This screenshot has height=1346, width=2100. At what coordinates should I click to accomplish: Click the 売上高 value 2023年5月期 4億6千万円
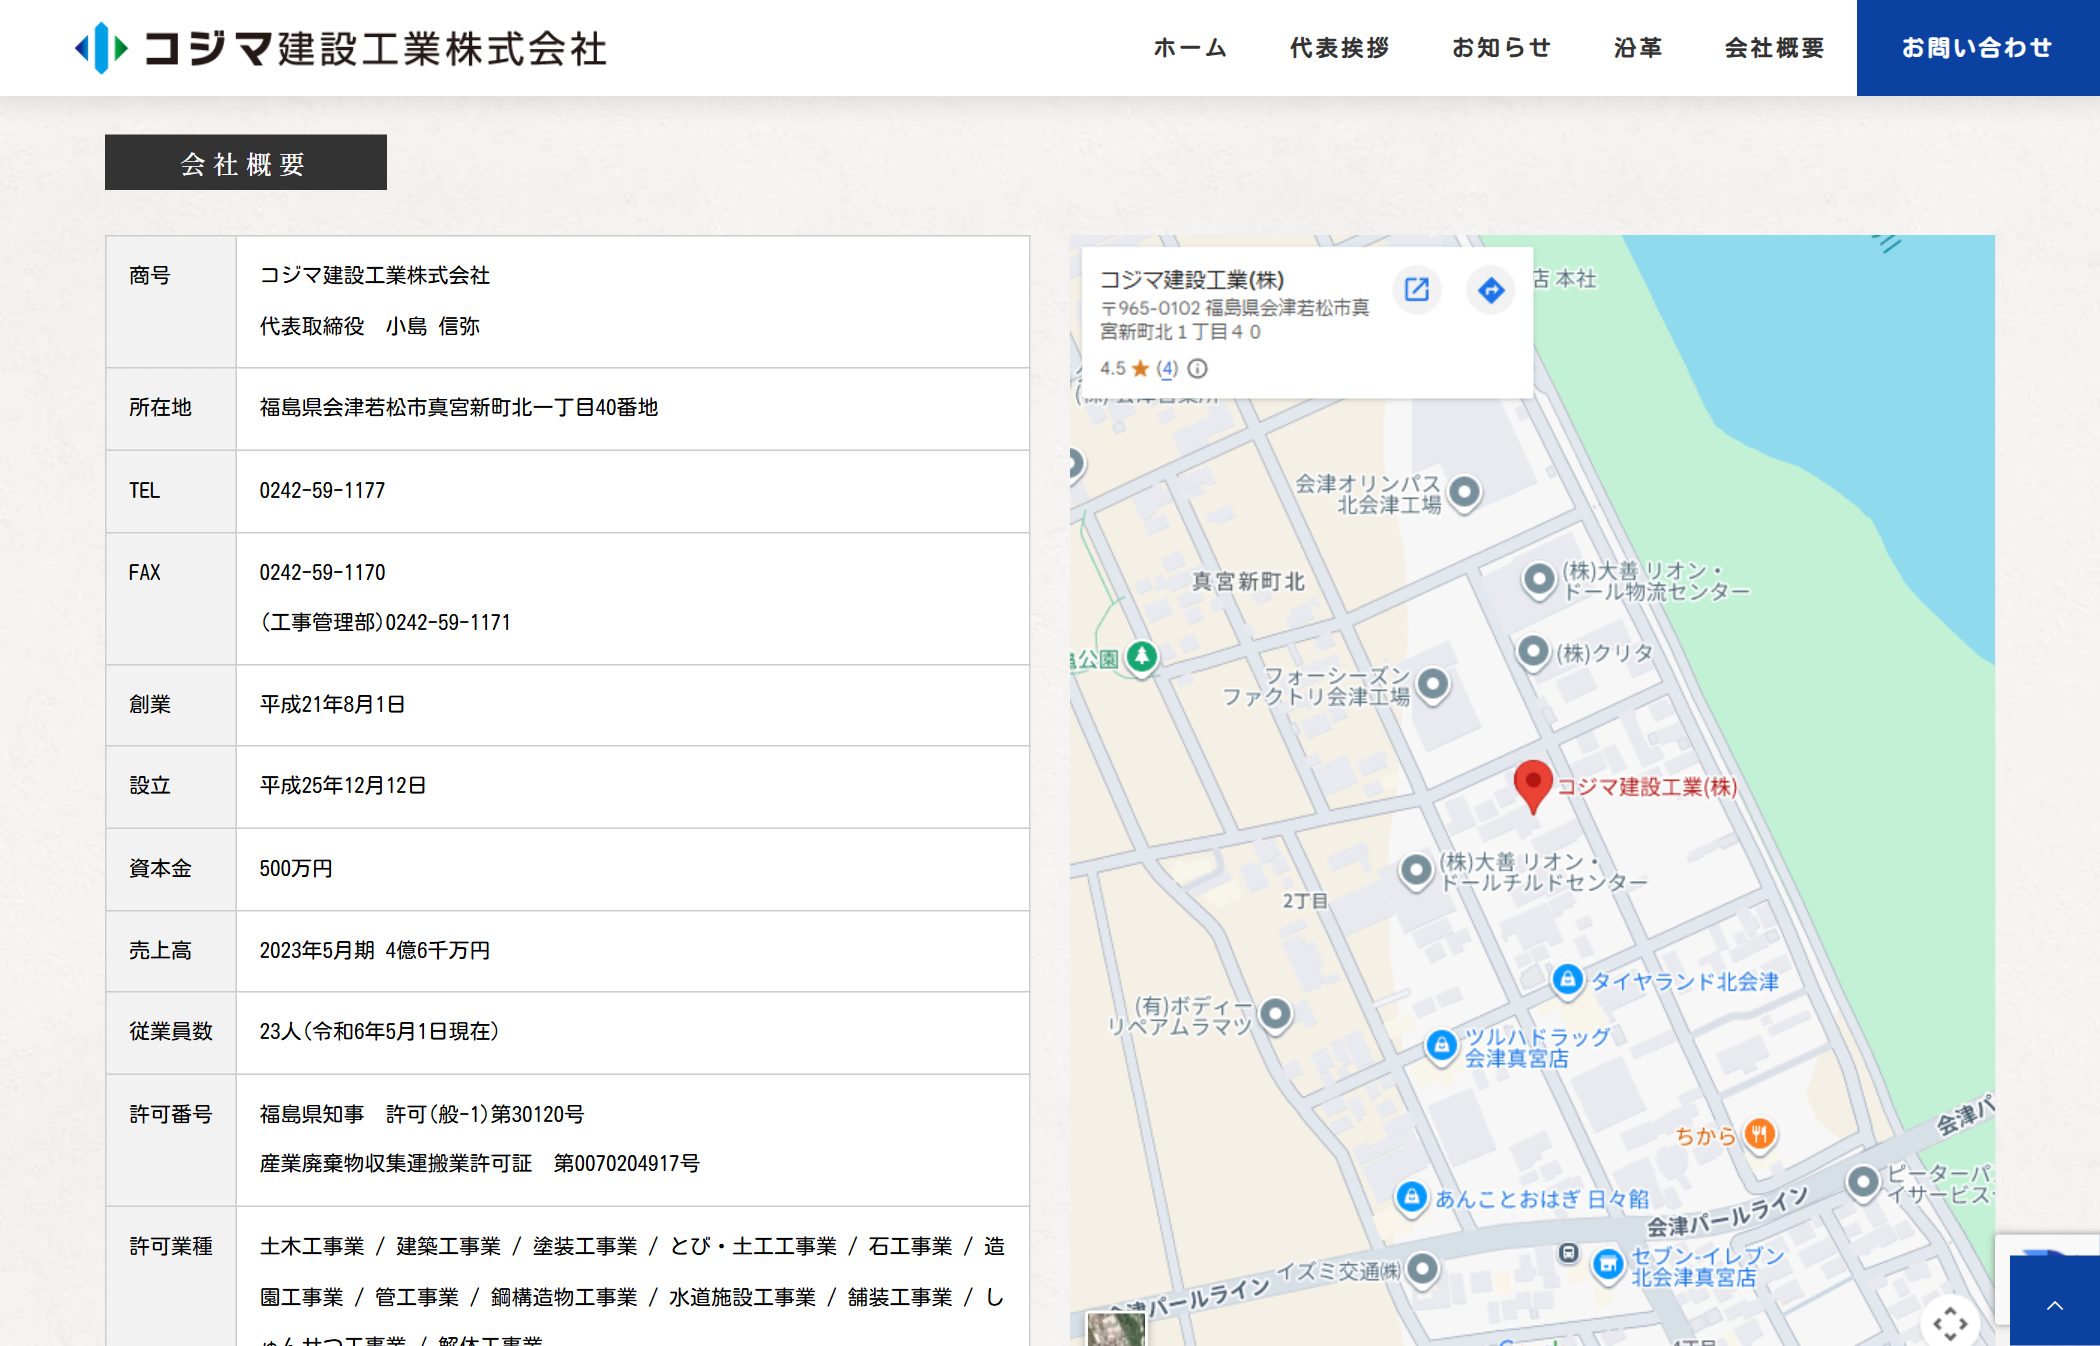pyautogui.click(x=375, y=951)
